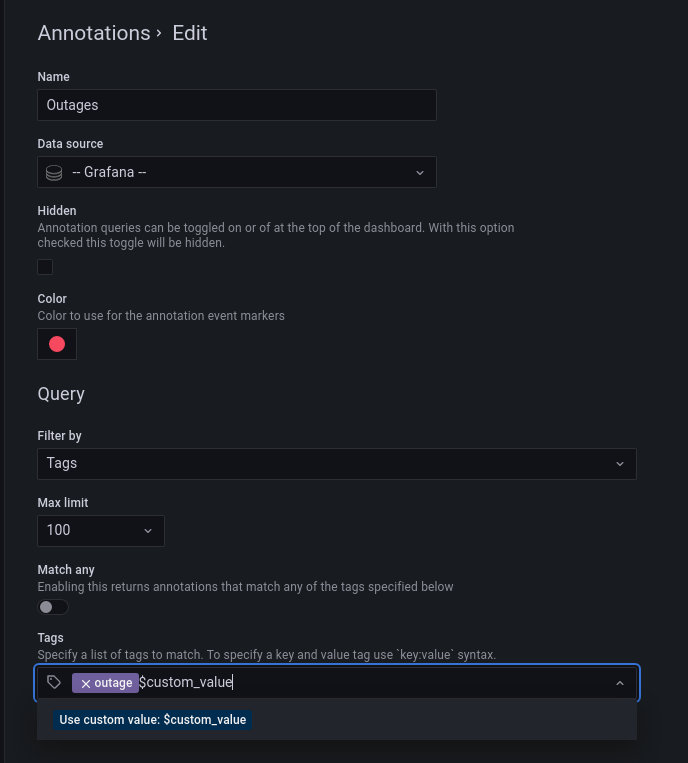Click the Name field containing Outages
Viewport: 688px width, 763px height.
pyautogui.click(x=237, y=105)
